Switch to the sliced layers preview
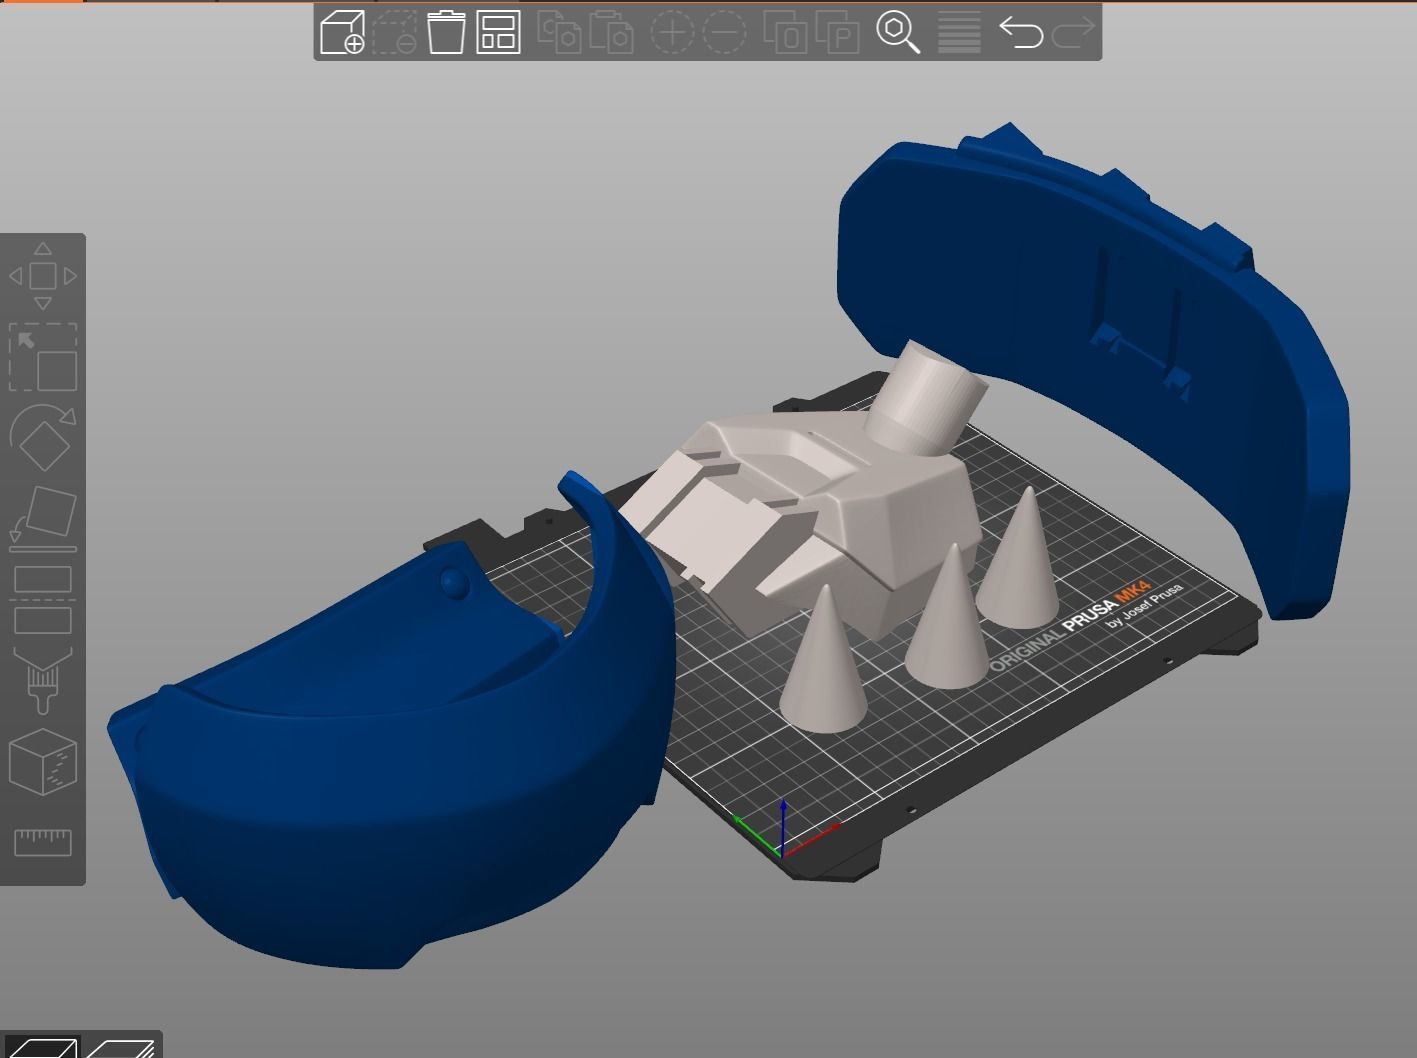 (120, 1047)
